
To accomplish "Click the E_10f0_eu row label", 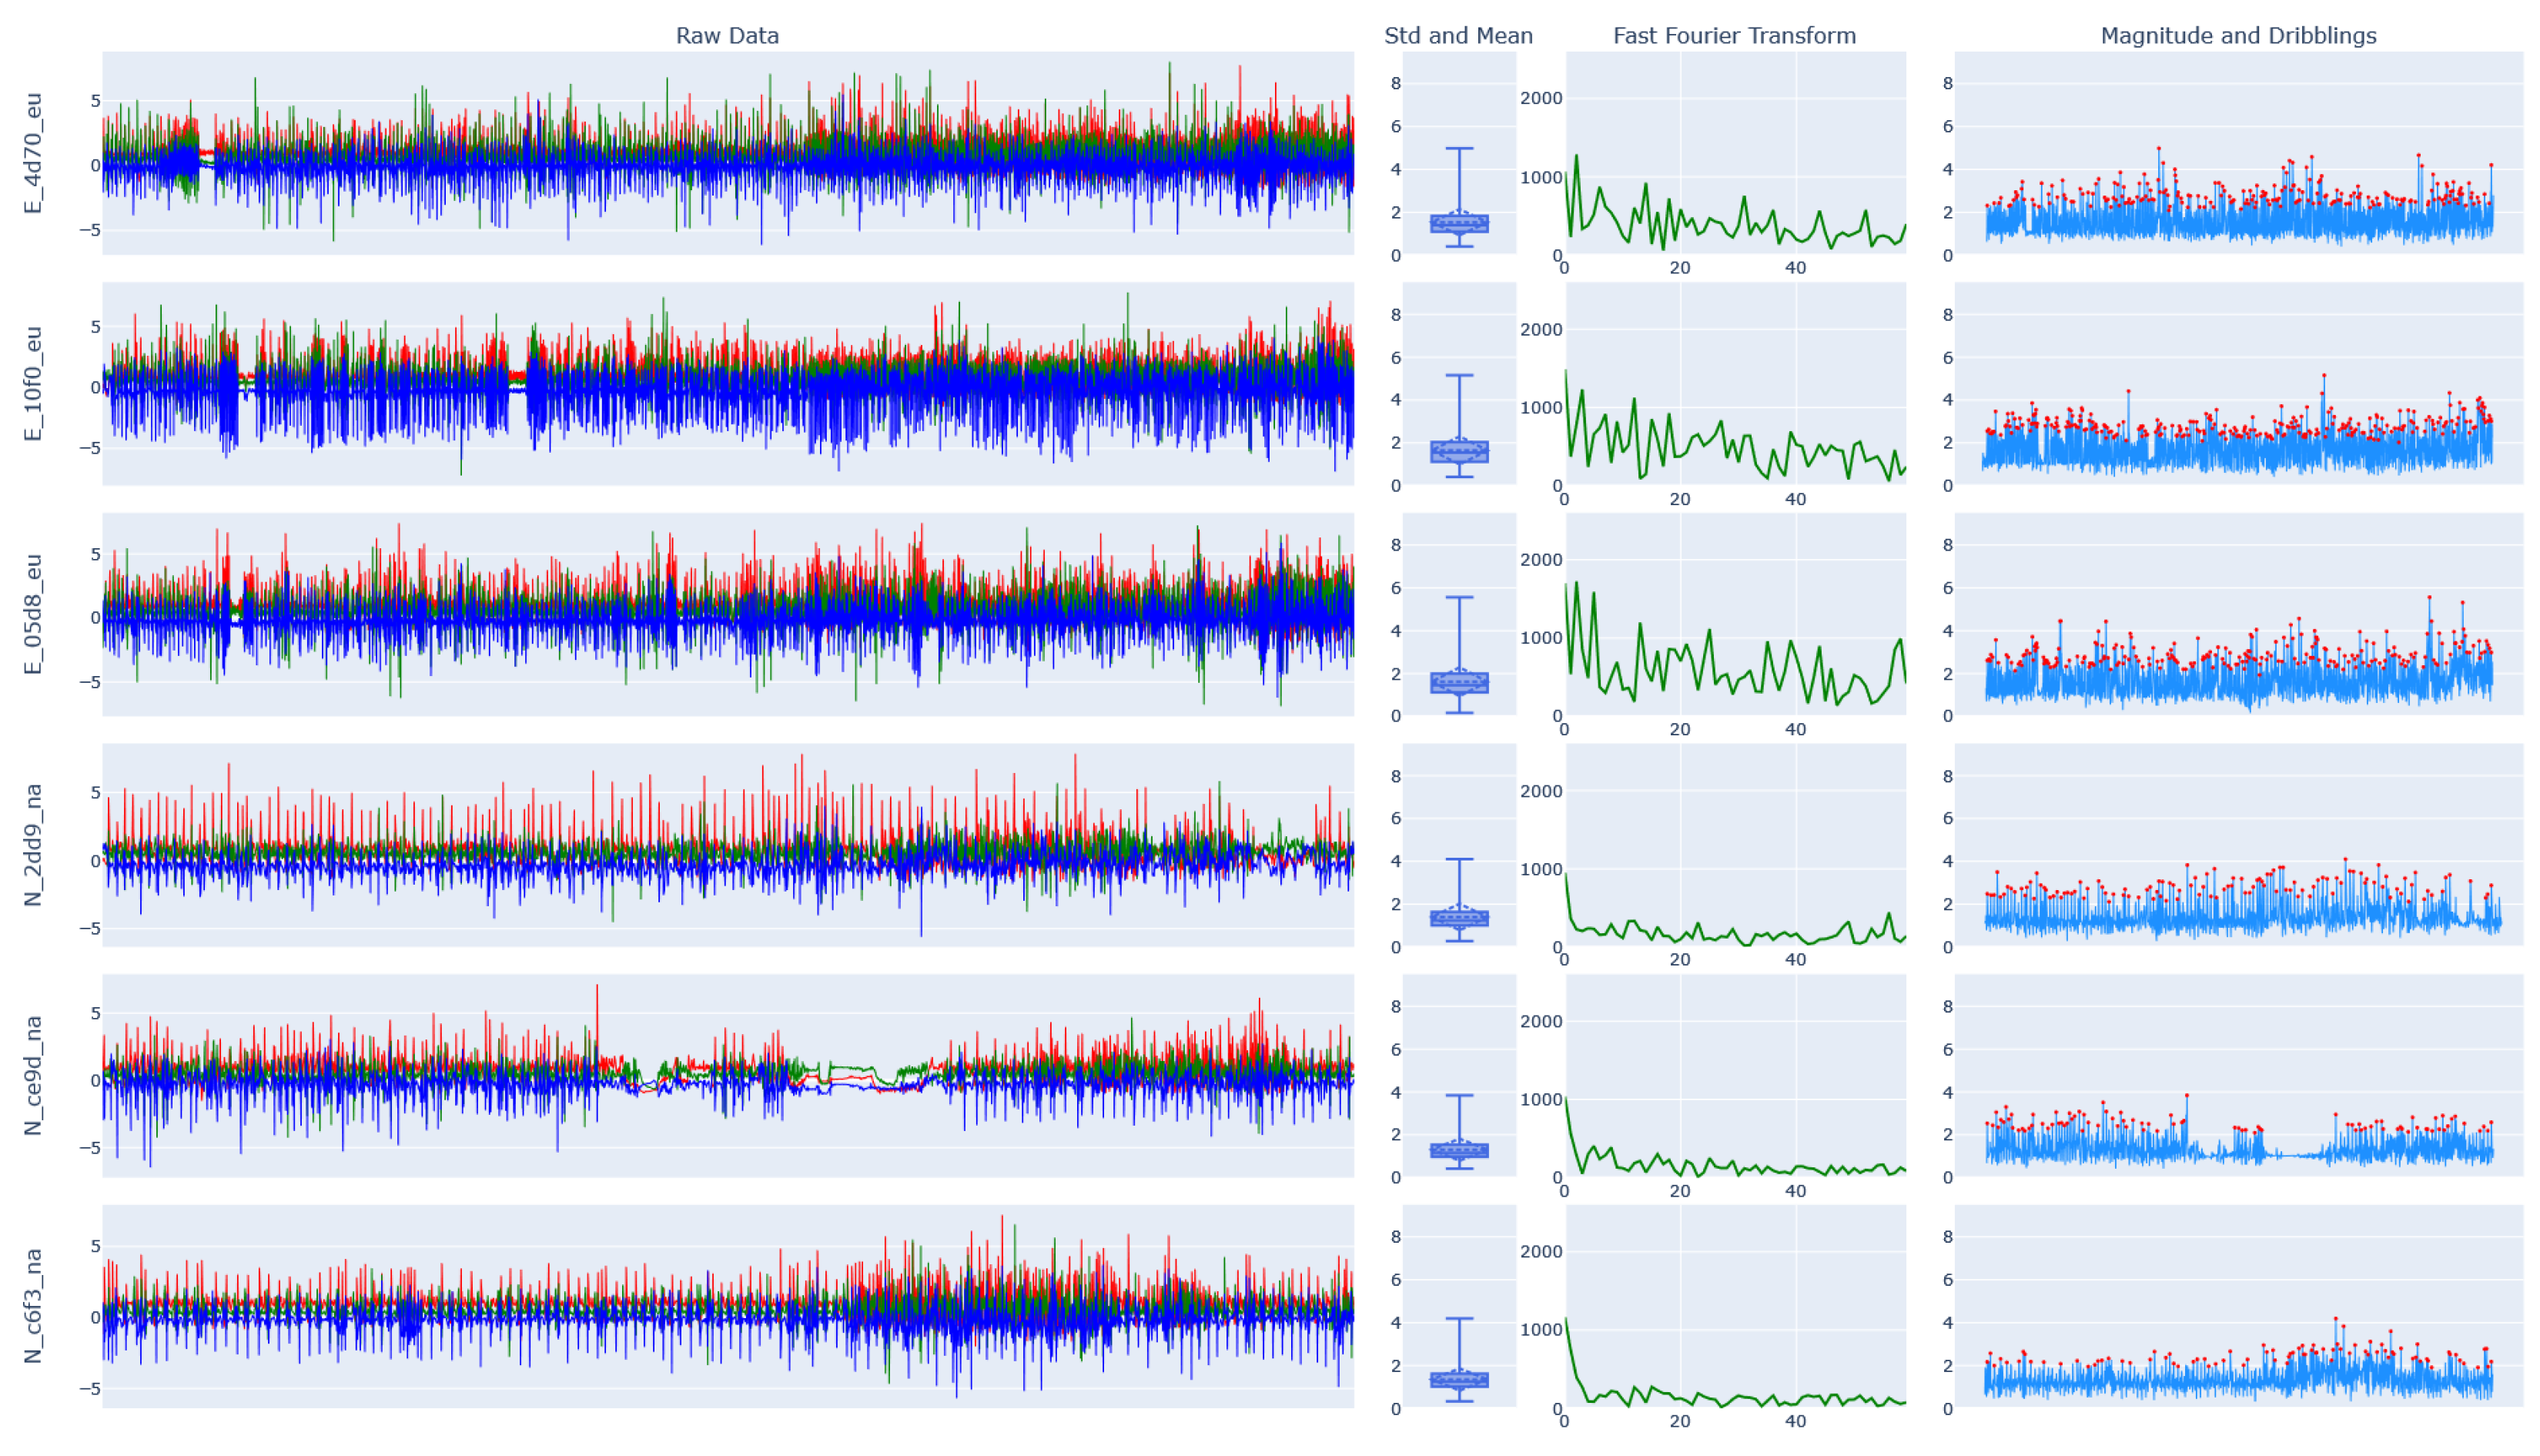I will point(33,384).
